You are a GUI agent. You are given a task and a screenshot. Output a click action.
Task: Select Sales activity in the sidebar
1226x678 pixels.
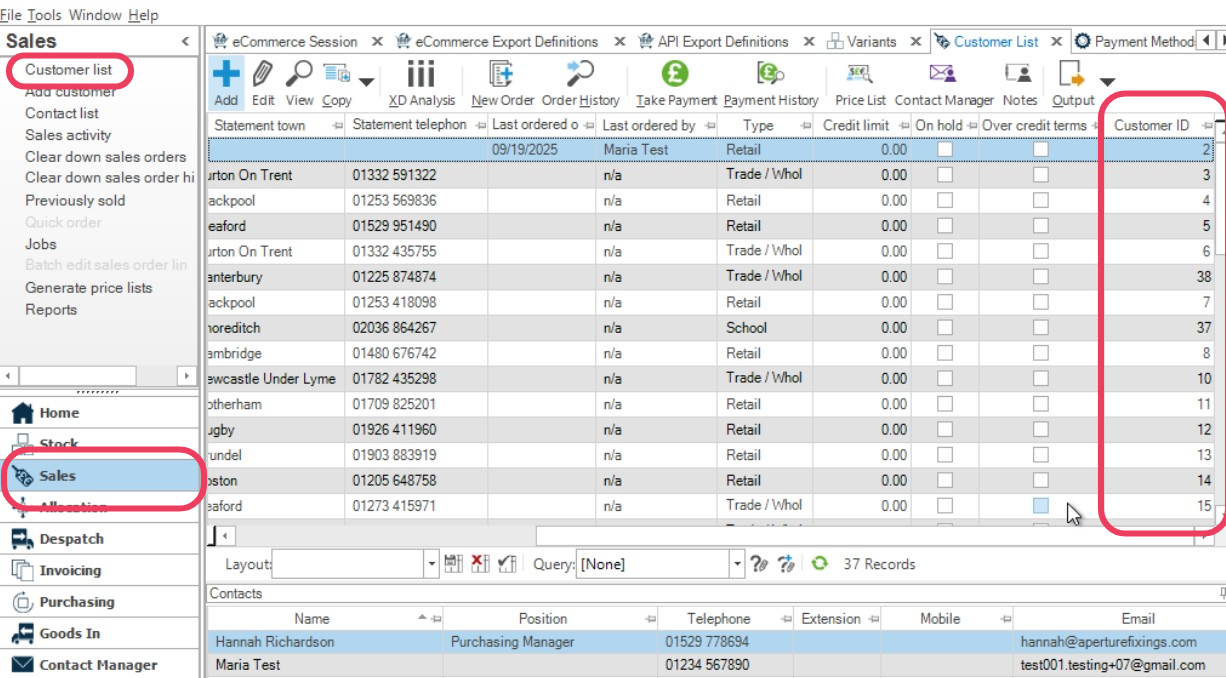pos(68,135)
